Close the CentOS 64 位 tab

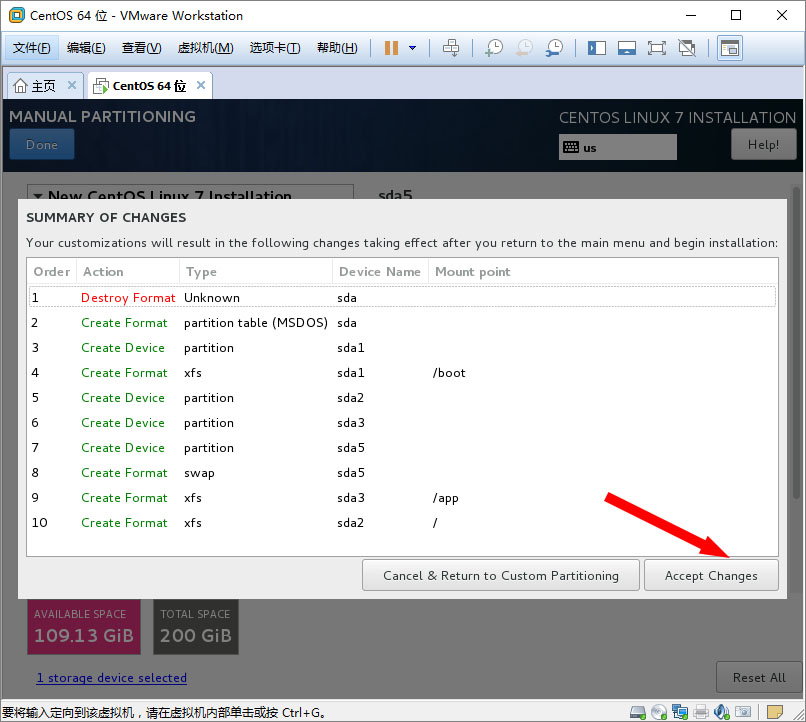click(201, 86)
